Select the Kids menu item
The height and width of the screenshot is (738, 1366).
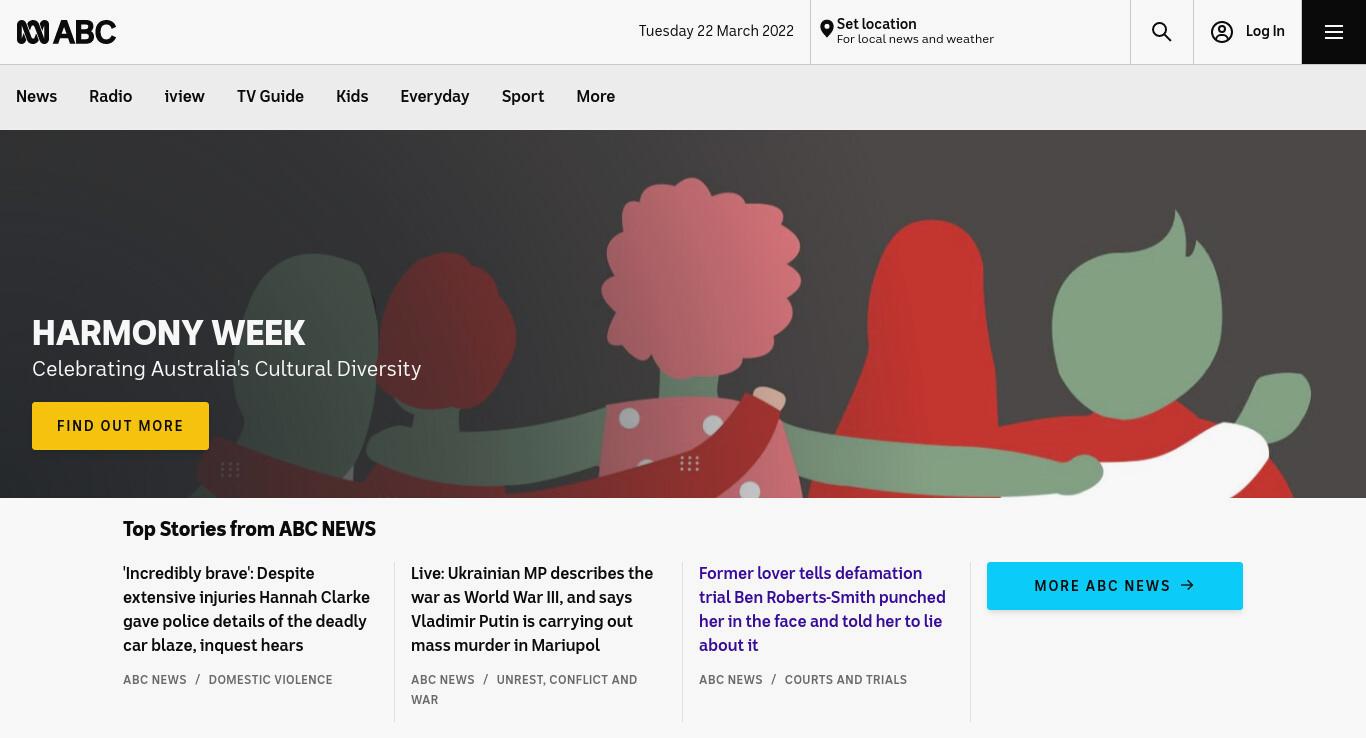(352, 97)
